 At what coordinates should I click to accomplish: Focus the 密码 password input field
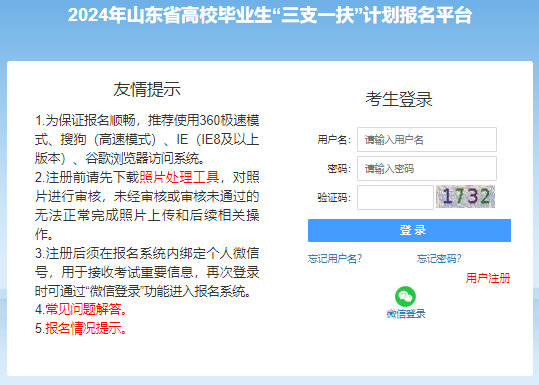coord(427,168)
